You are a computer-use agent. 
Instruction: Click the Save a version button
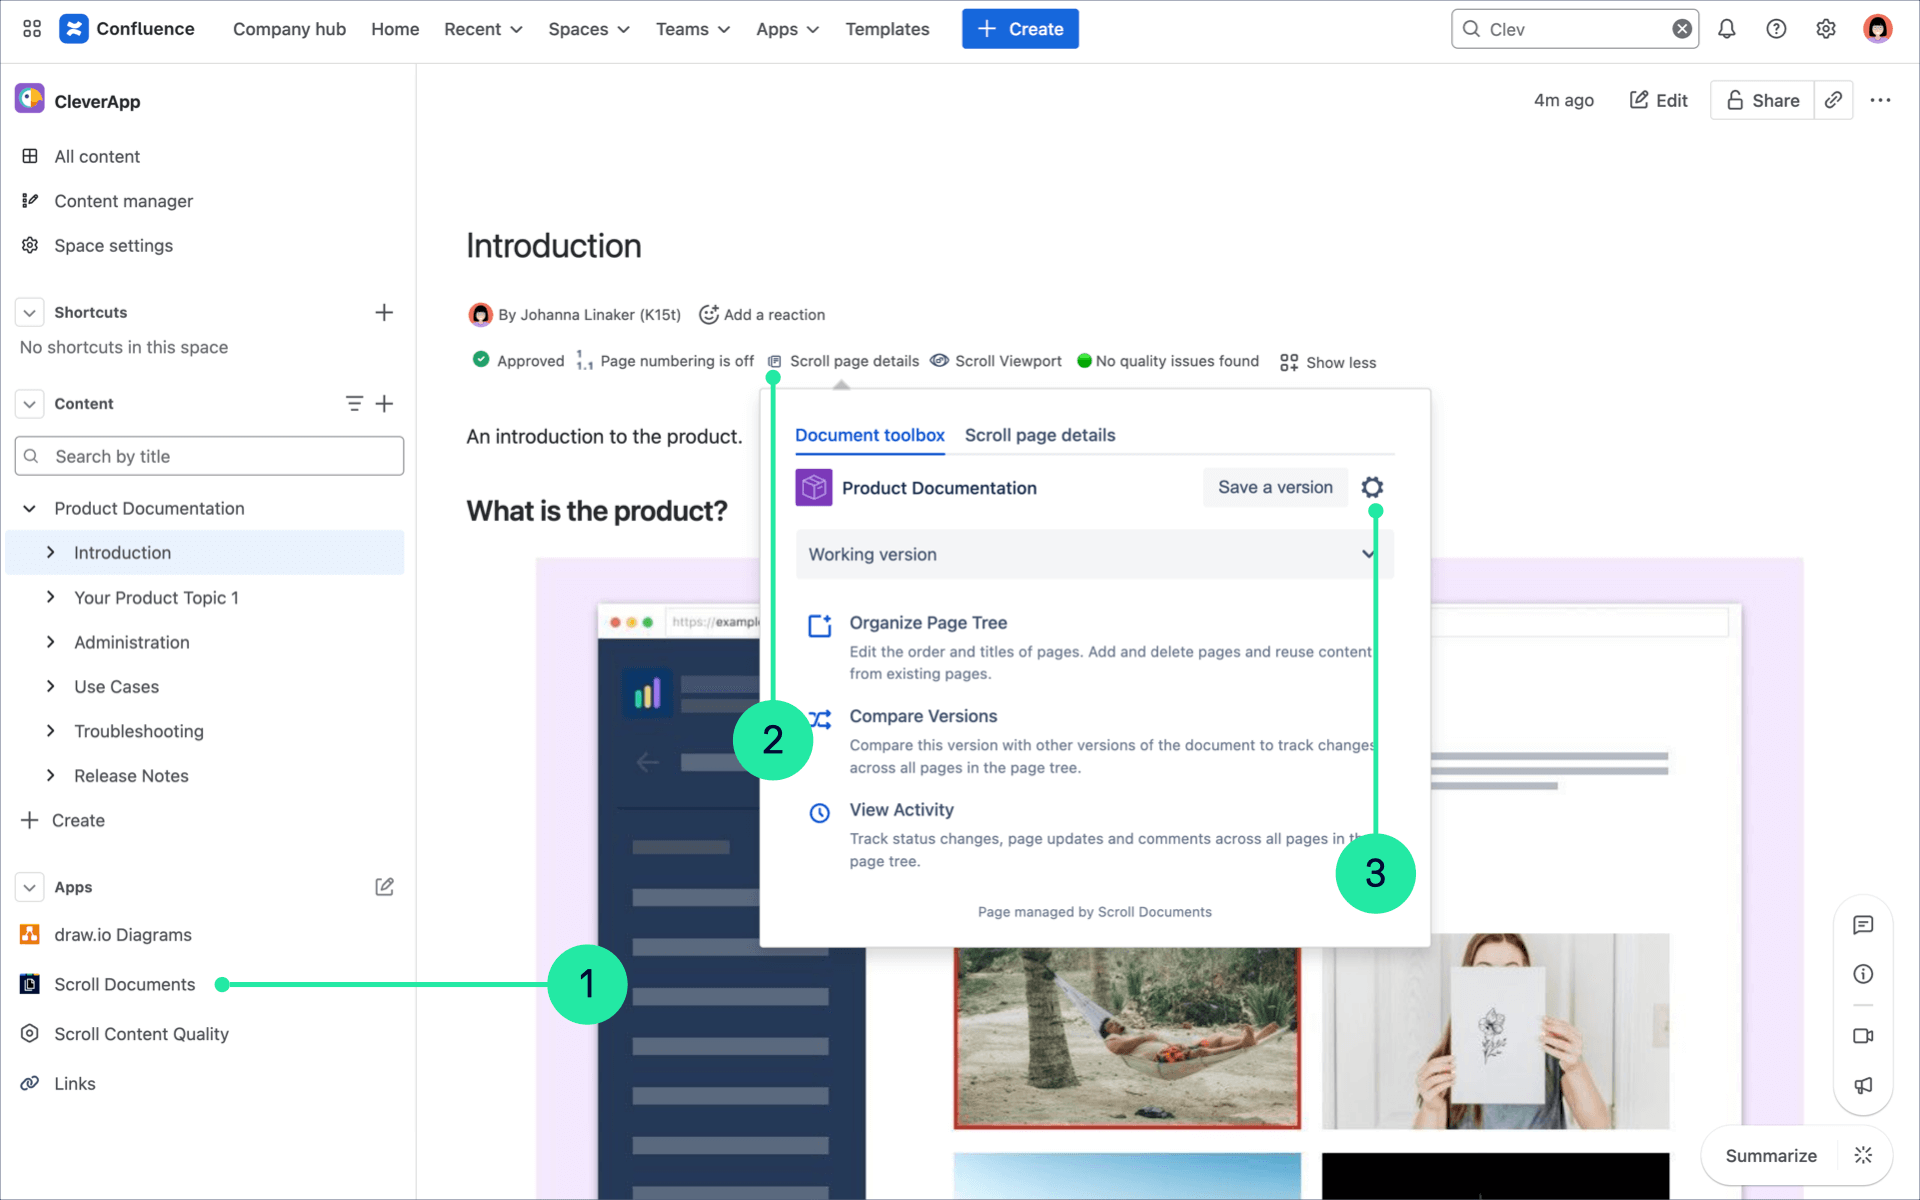[1274, 487]
